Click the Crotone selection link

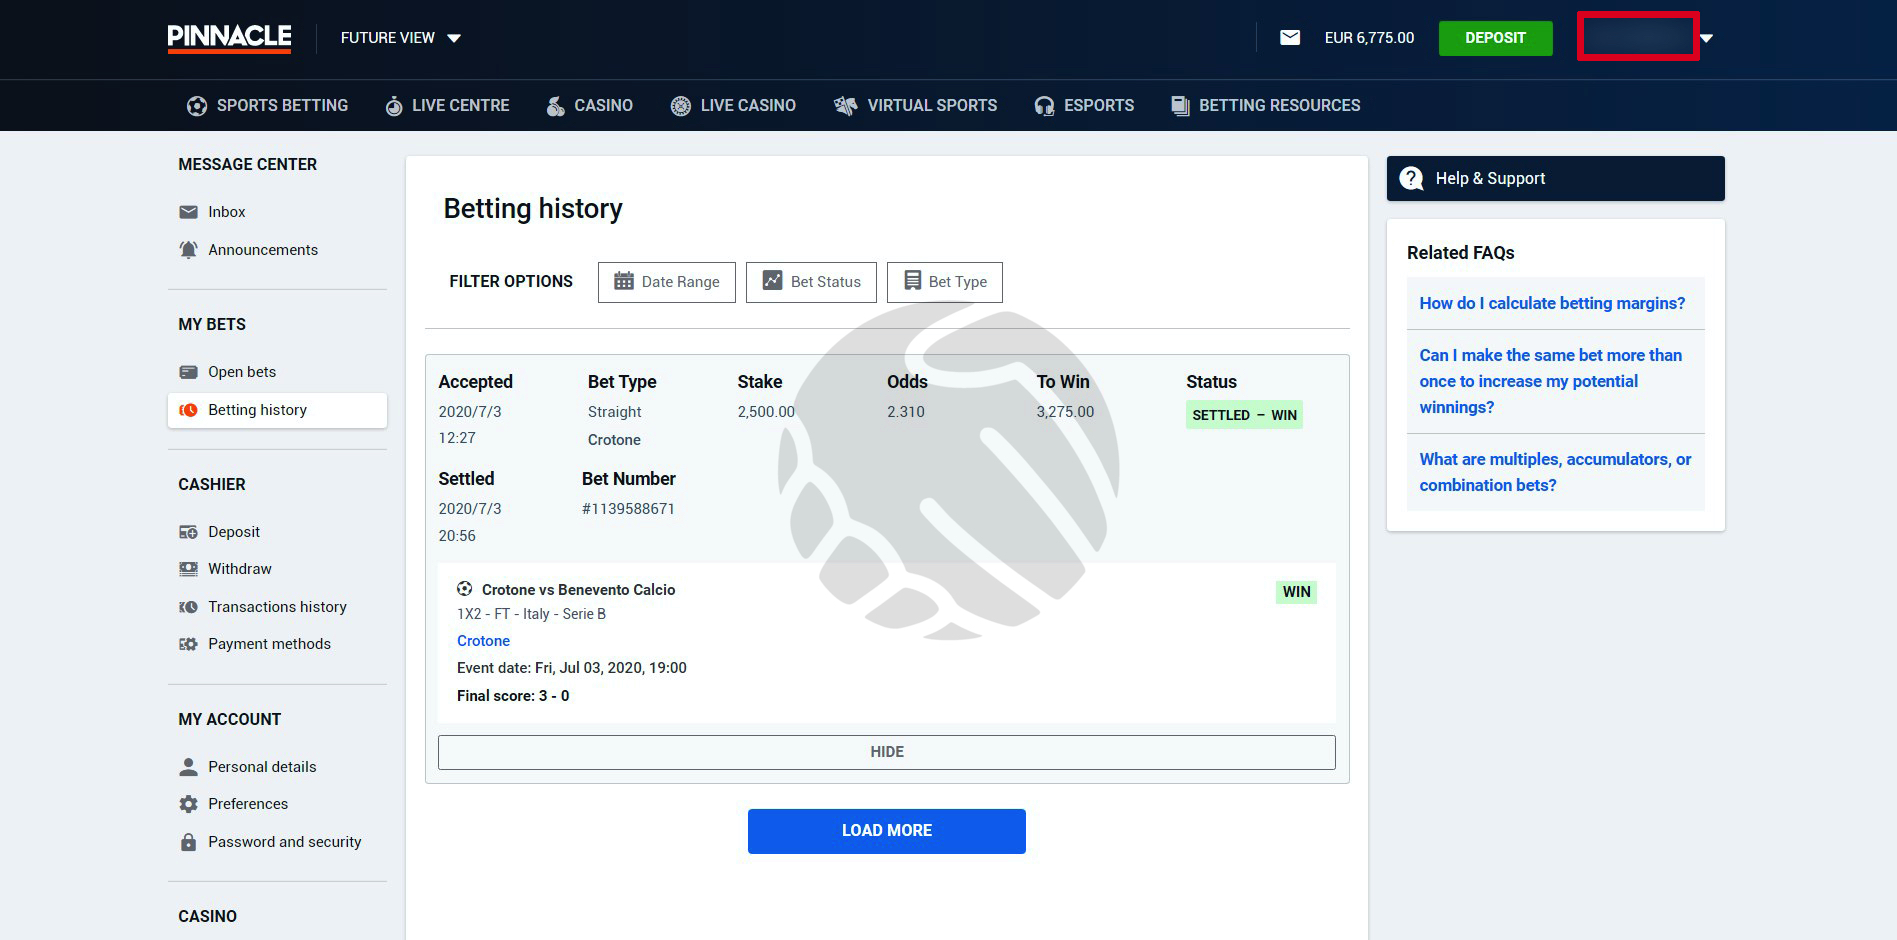pyautogui.click(x=483, y=641)
